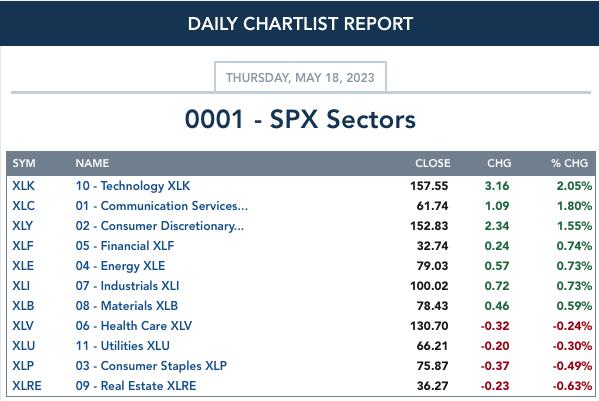Open 09 - Real Estate XLRE chart
This screenshot has height=401, width=599.
136,386
